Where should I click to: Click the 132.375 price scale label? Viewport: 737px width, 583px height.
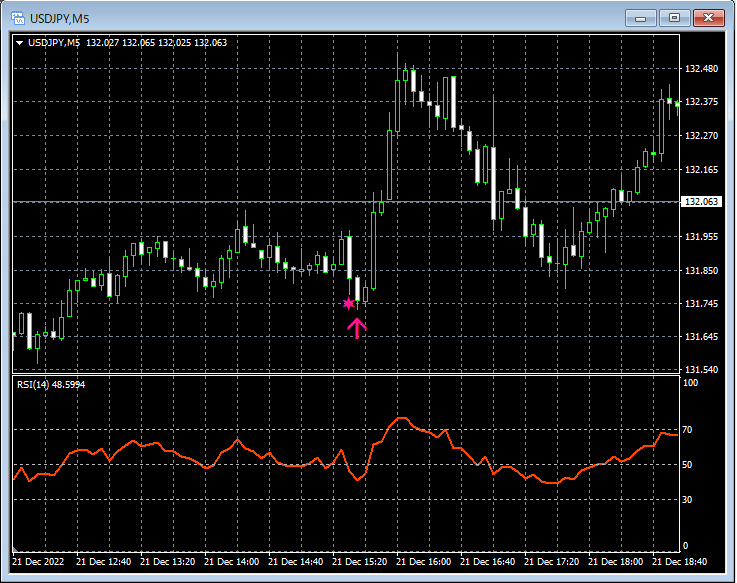click(701, 102)
